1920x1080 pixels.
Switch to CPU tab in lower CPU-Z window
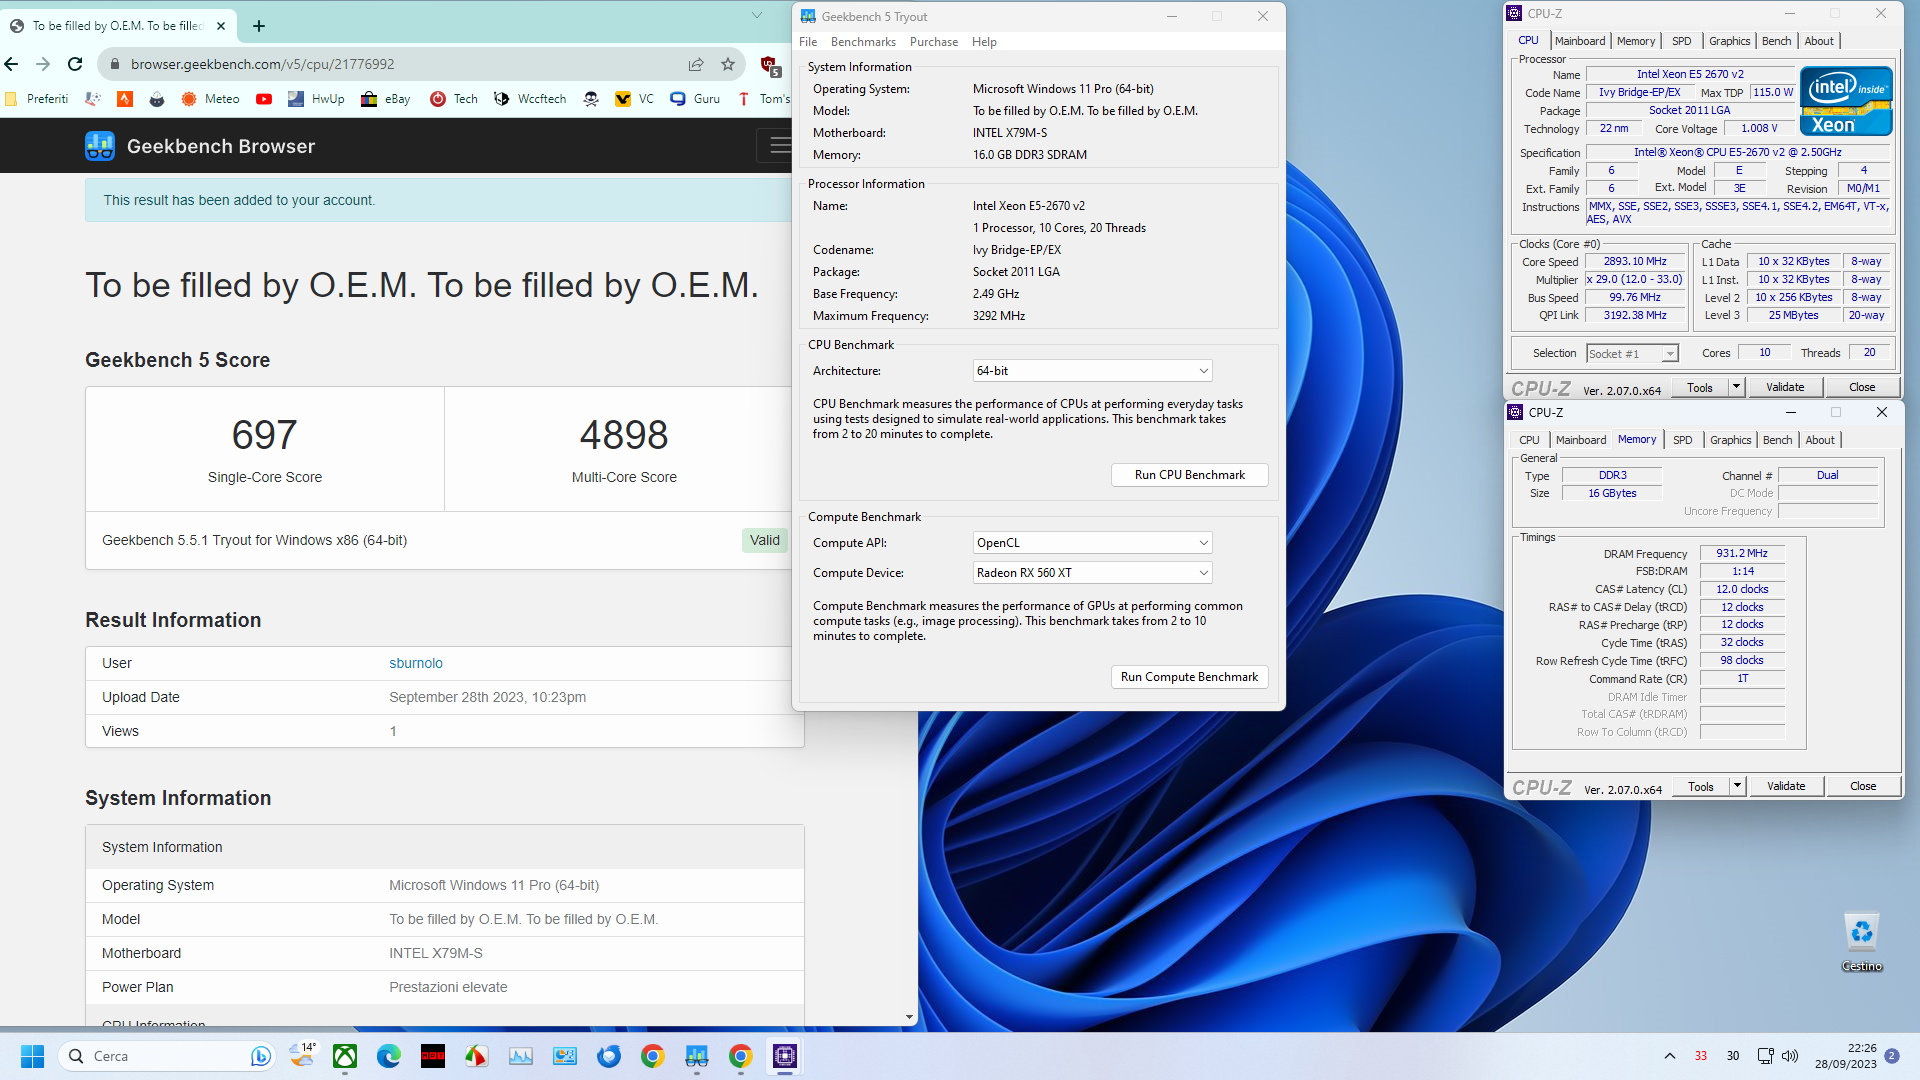coord(1530,440)
